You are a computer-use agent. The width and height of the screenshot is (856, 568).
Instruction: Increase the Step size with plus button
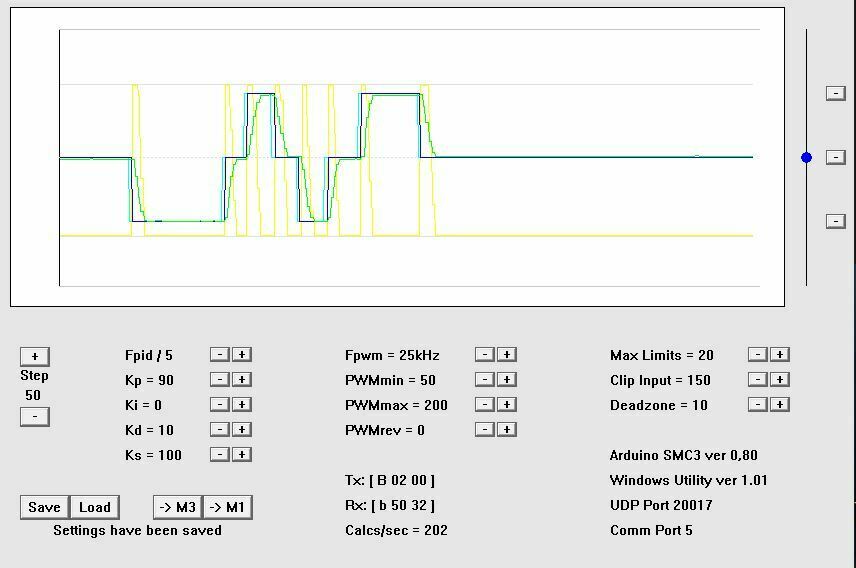35,356
